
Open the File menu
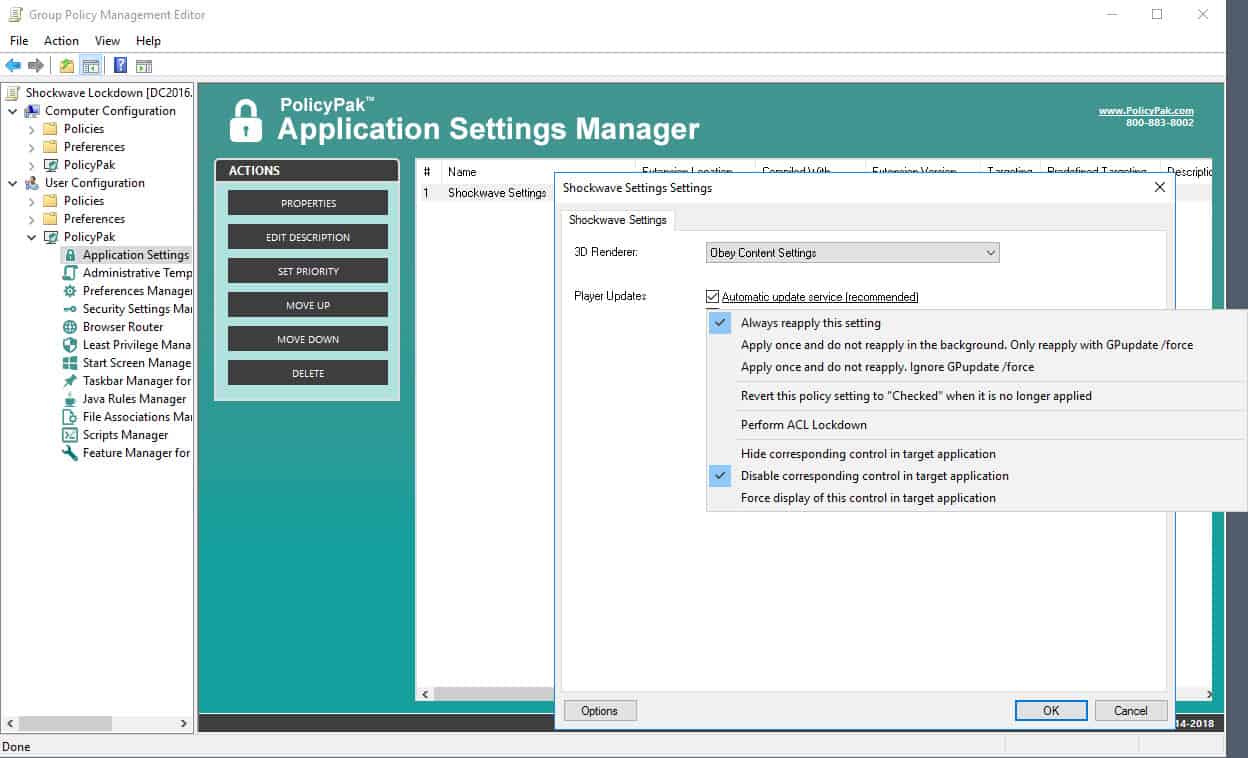click(19, 41)
